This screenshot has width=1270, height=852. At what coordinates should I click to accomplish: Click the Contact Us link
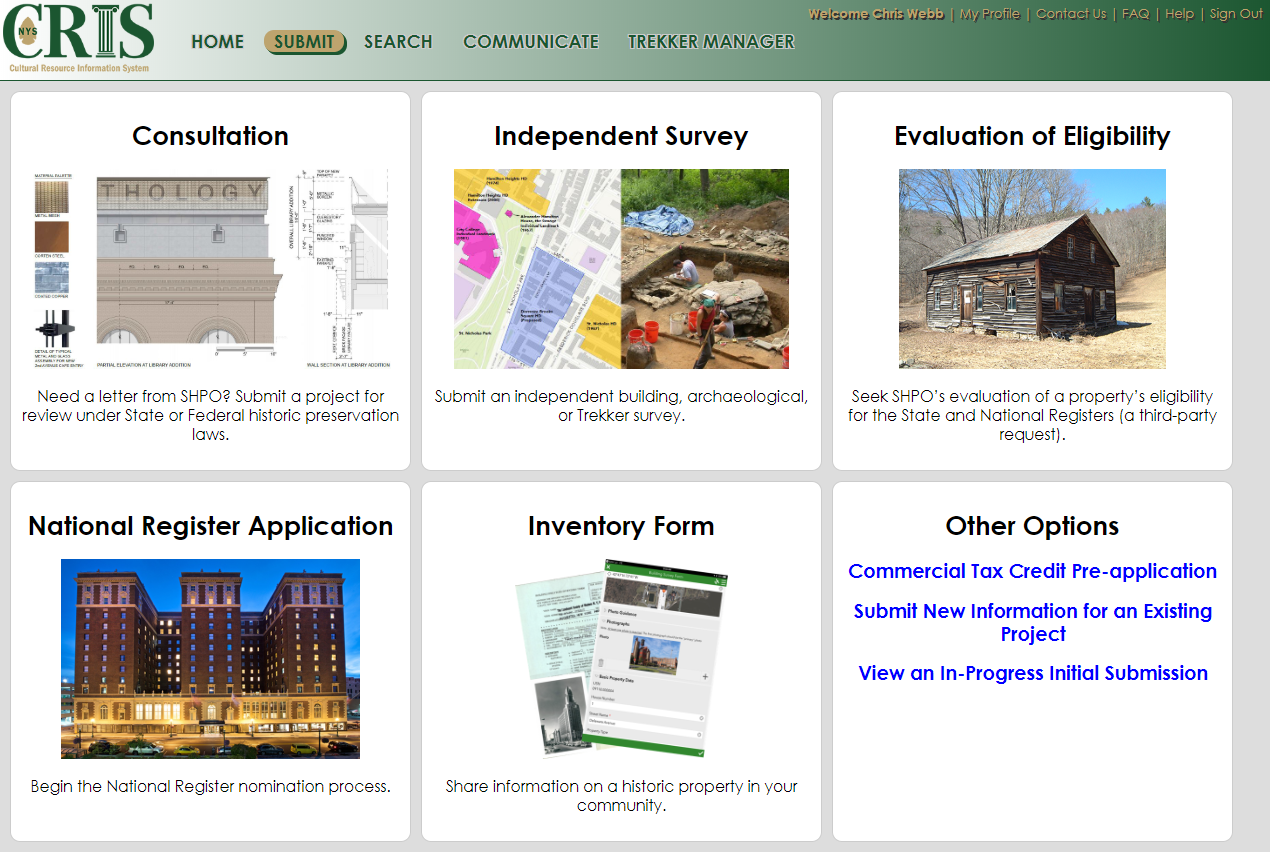pyautogui.click(x=1071, y=14)
